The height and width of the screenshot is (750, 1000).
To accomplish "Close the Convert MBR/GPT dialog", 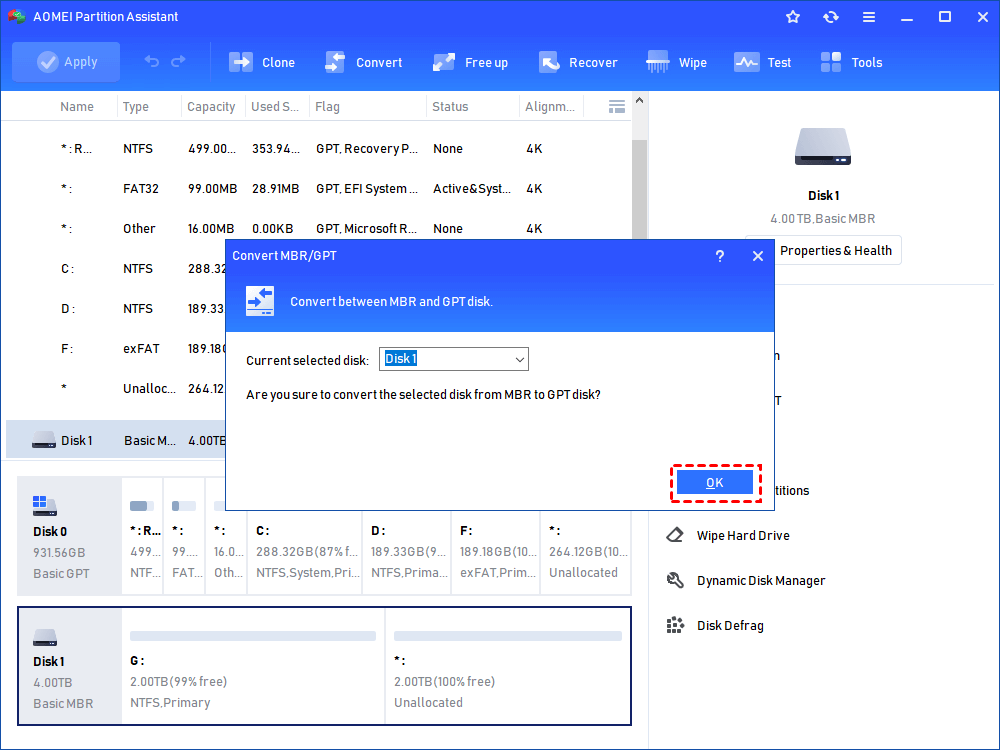I will tap(757, 256).
